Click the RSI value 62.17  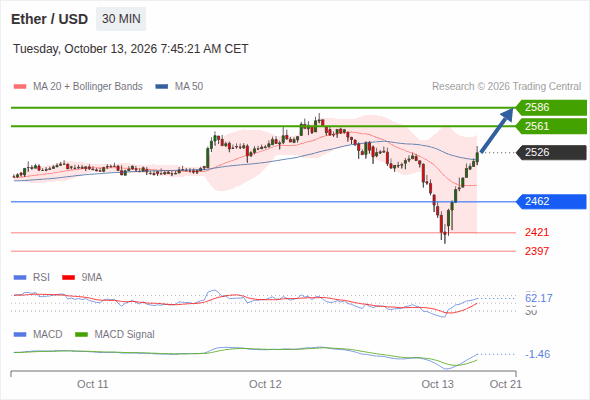(539, 298)
